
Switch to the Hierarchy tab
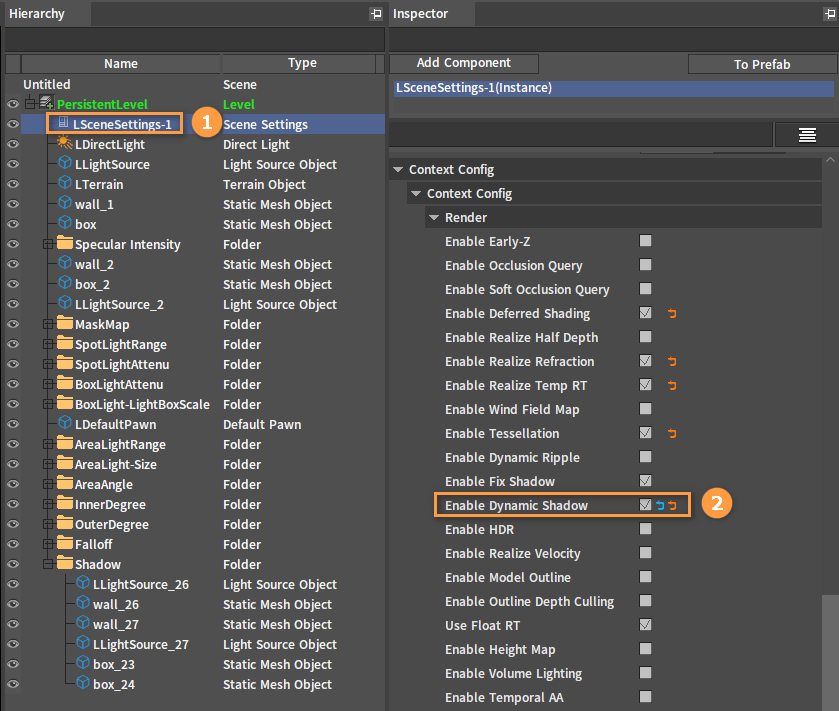47,14
